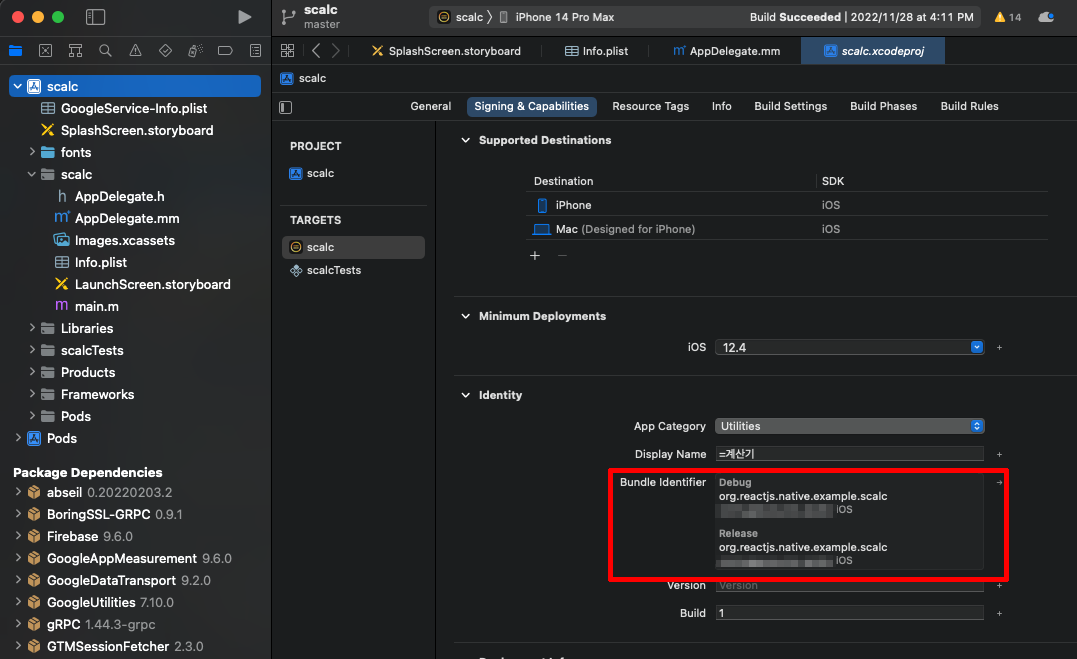Open the Test navigator diamond icon

click(x=166, y=51)
